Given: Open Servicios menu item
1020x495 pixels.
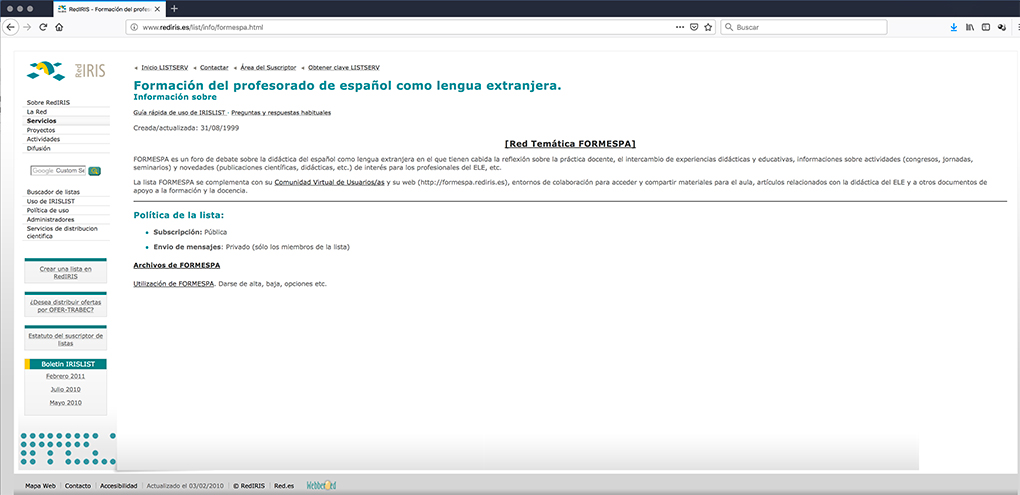Looking at the screenshot, I should (41, 121).
